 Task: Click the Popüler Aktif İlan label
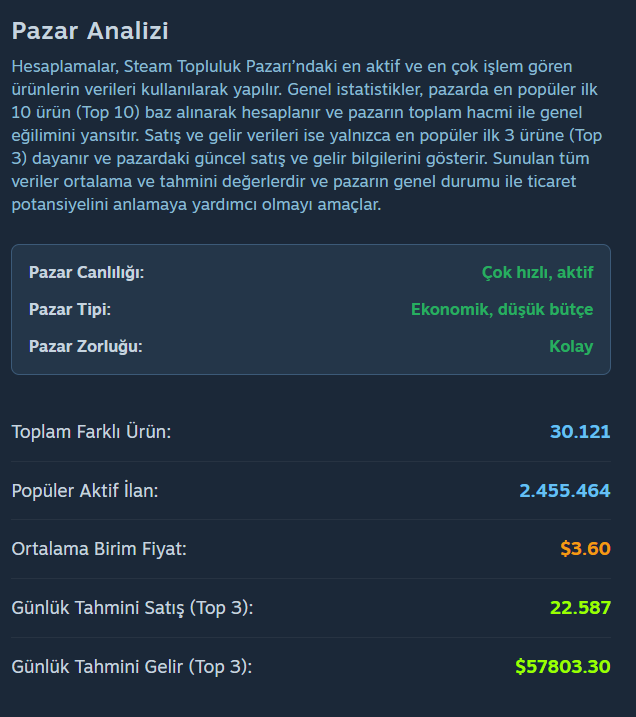85,491
